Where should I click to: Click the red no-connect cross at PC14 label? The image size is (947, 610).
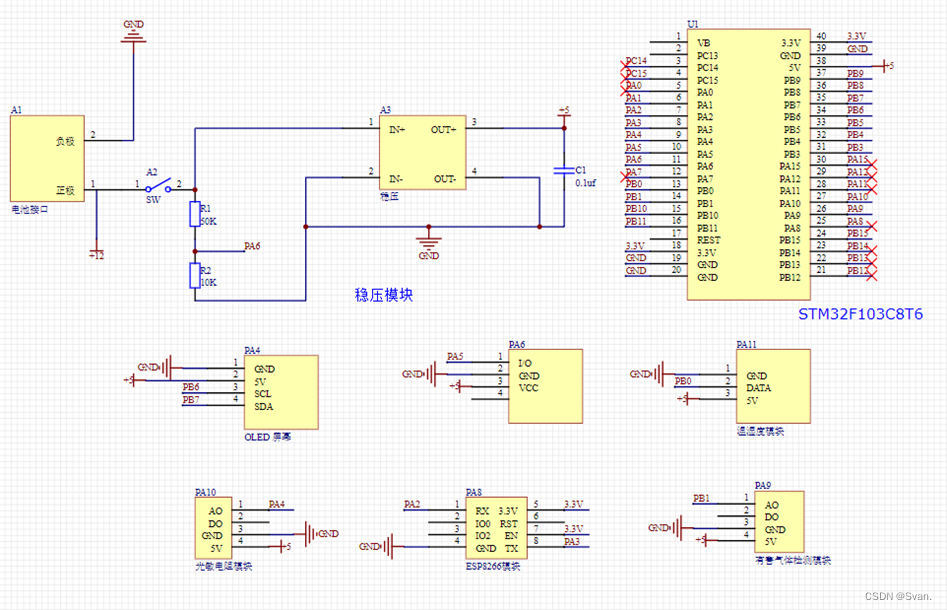pyautogui.click(x=626, y=67)
